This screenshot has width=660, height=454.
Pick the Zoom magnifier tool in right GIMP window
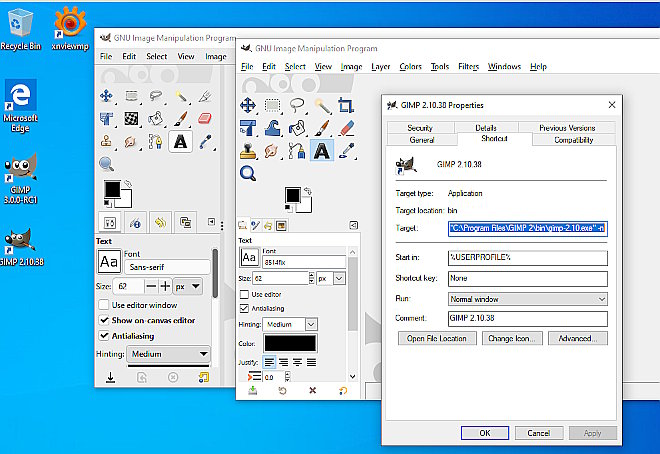247,173
